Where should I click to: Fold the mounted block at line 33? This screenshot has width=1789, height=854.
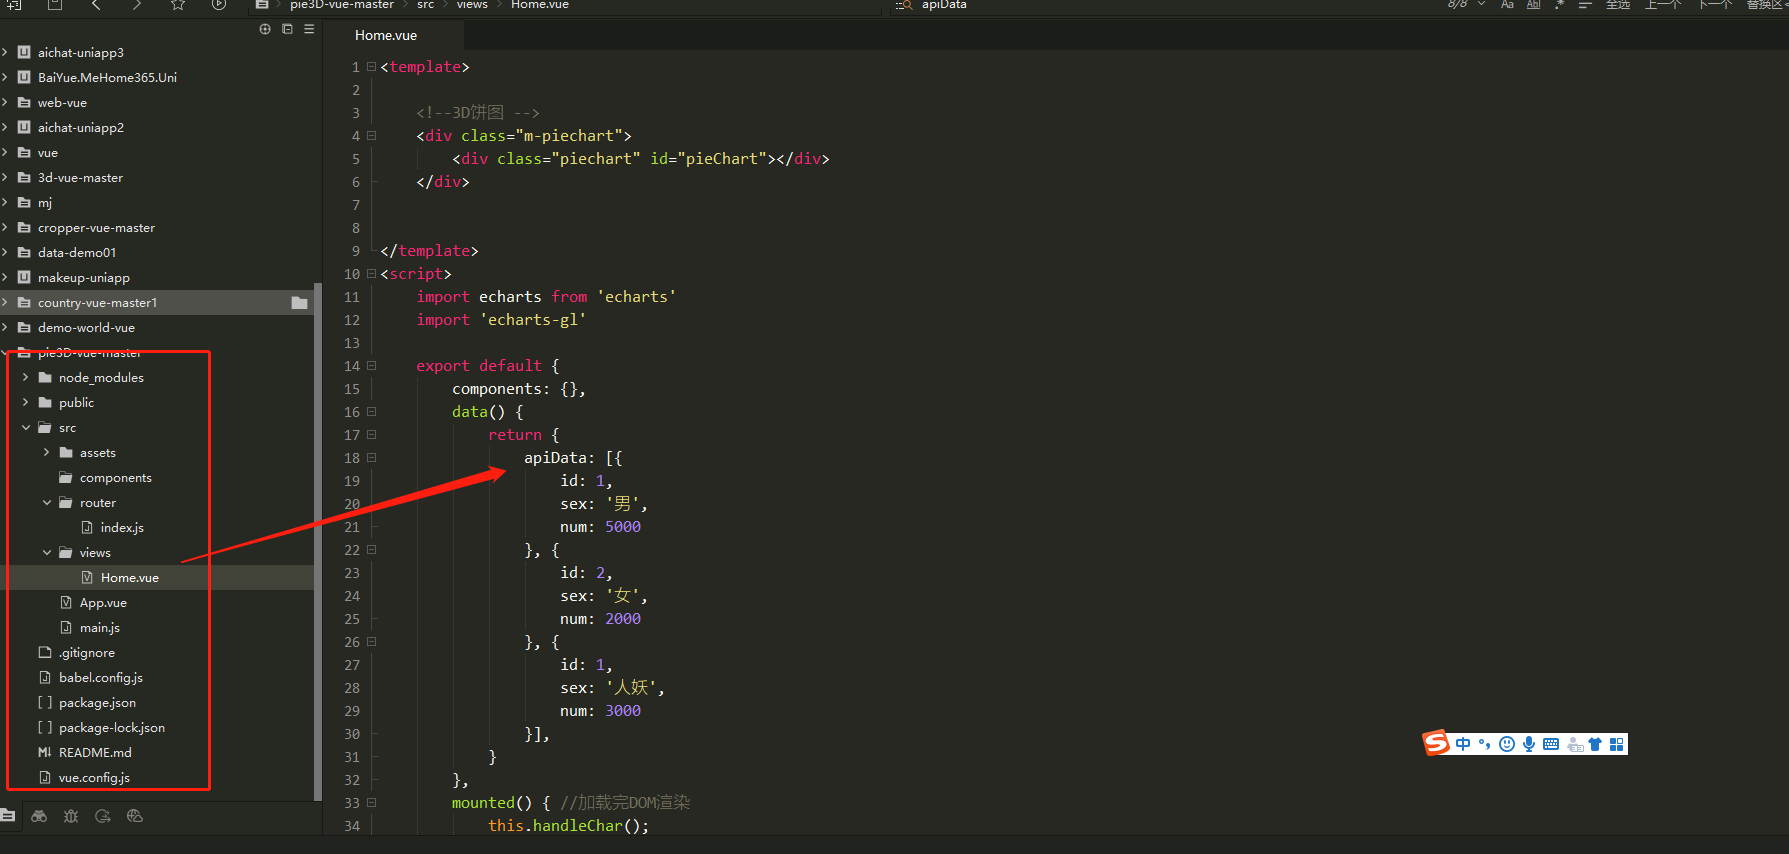pyautogui.click(x=371, y=803)
